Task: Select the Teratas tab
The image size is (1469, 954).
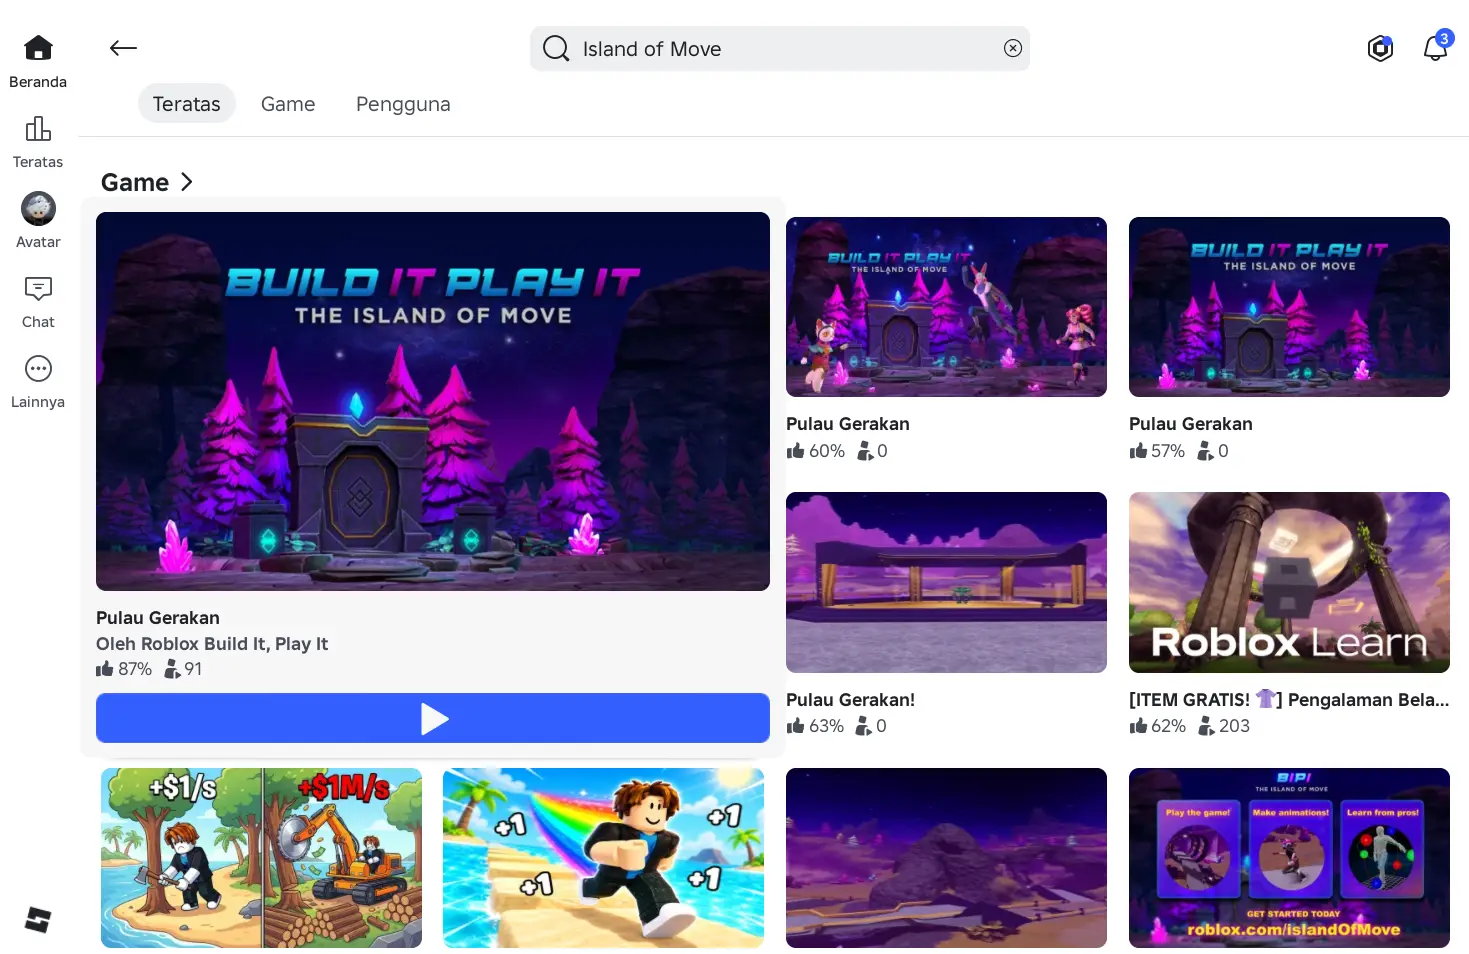Action: 186,104
